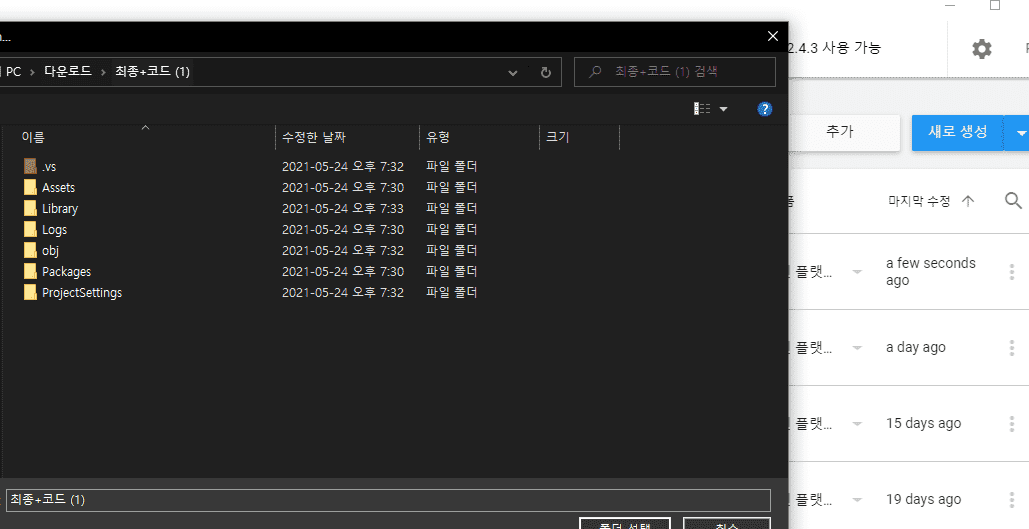This screenshot has width=1029, height=529.
Task: Open more options for '19 days ago' project
Action: (x=1012, y=499)
